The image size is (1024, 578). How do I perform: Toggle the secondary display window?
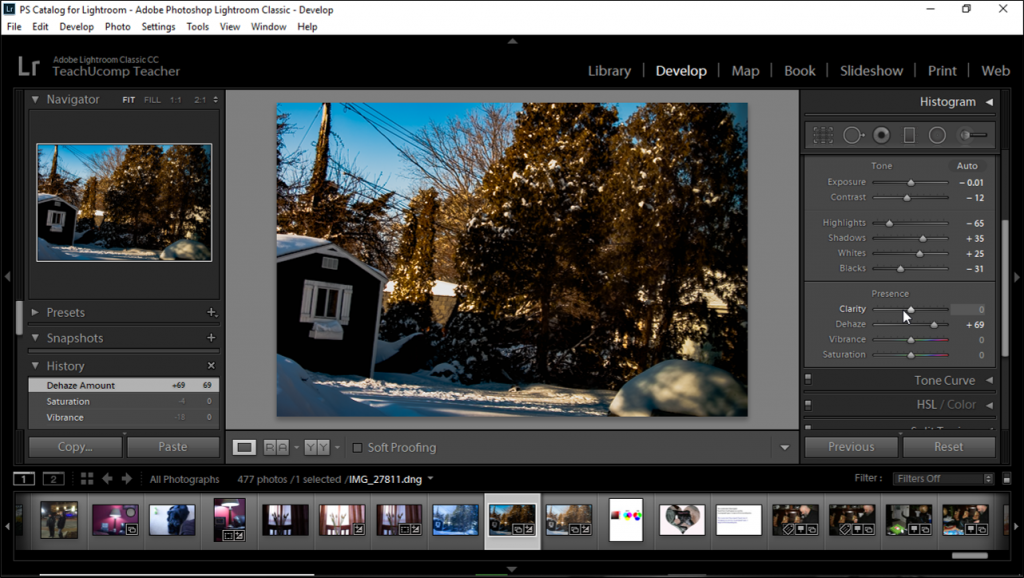[x=53, y=478]
